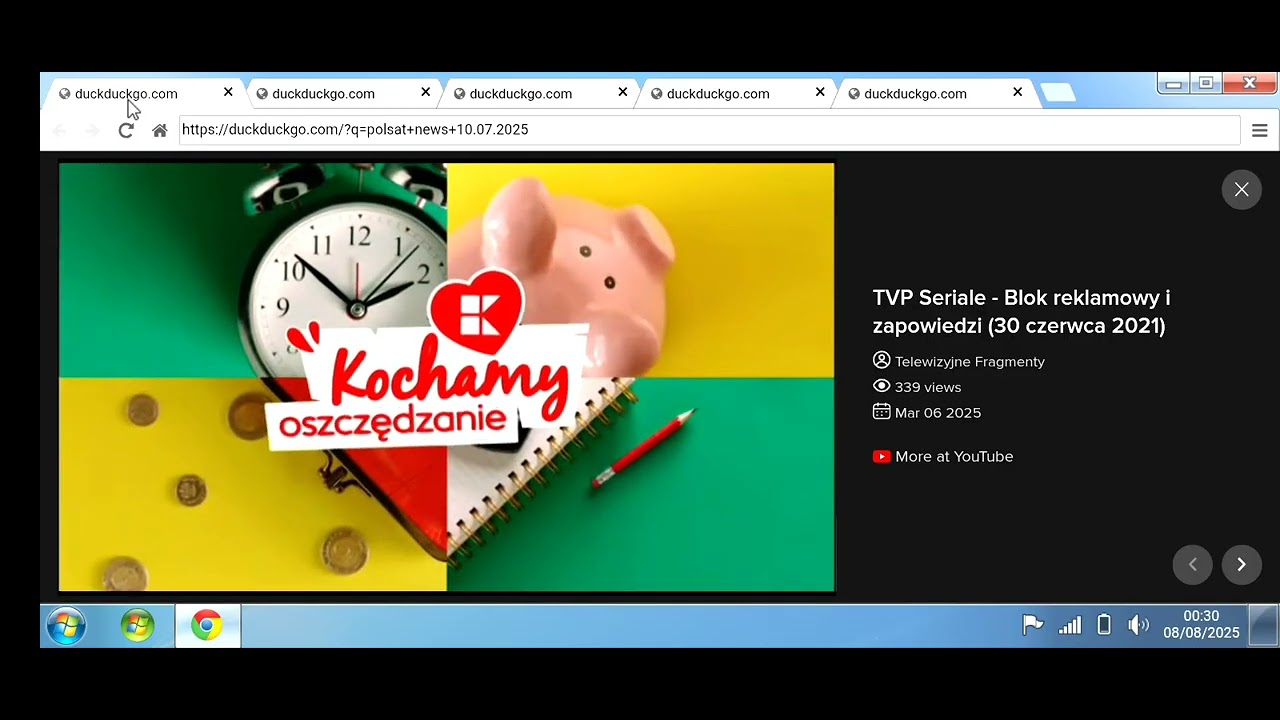Minimize the browser window
Viewport: 1280px width, 720px height.
(x=1174, y=84)
